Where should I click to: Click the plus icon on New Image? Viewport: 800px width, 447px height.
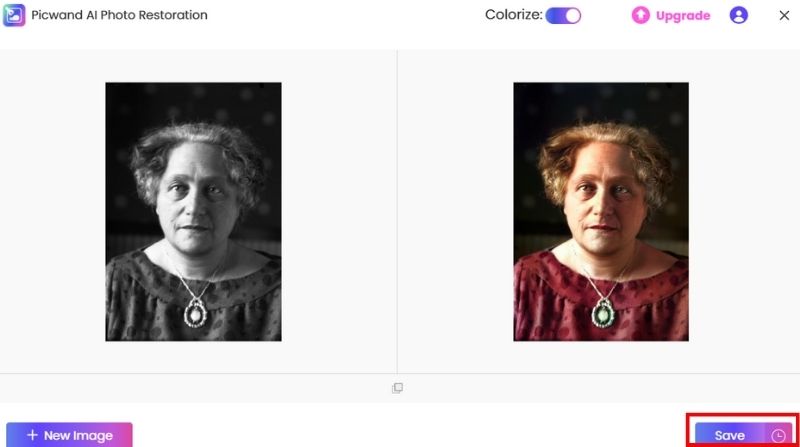click(32, 435)
